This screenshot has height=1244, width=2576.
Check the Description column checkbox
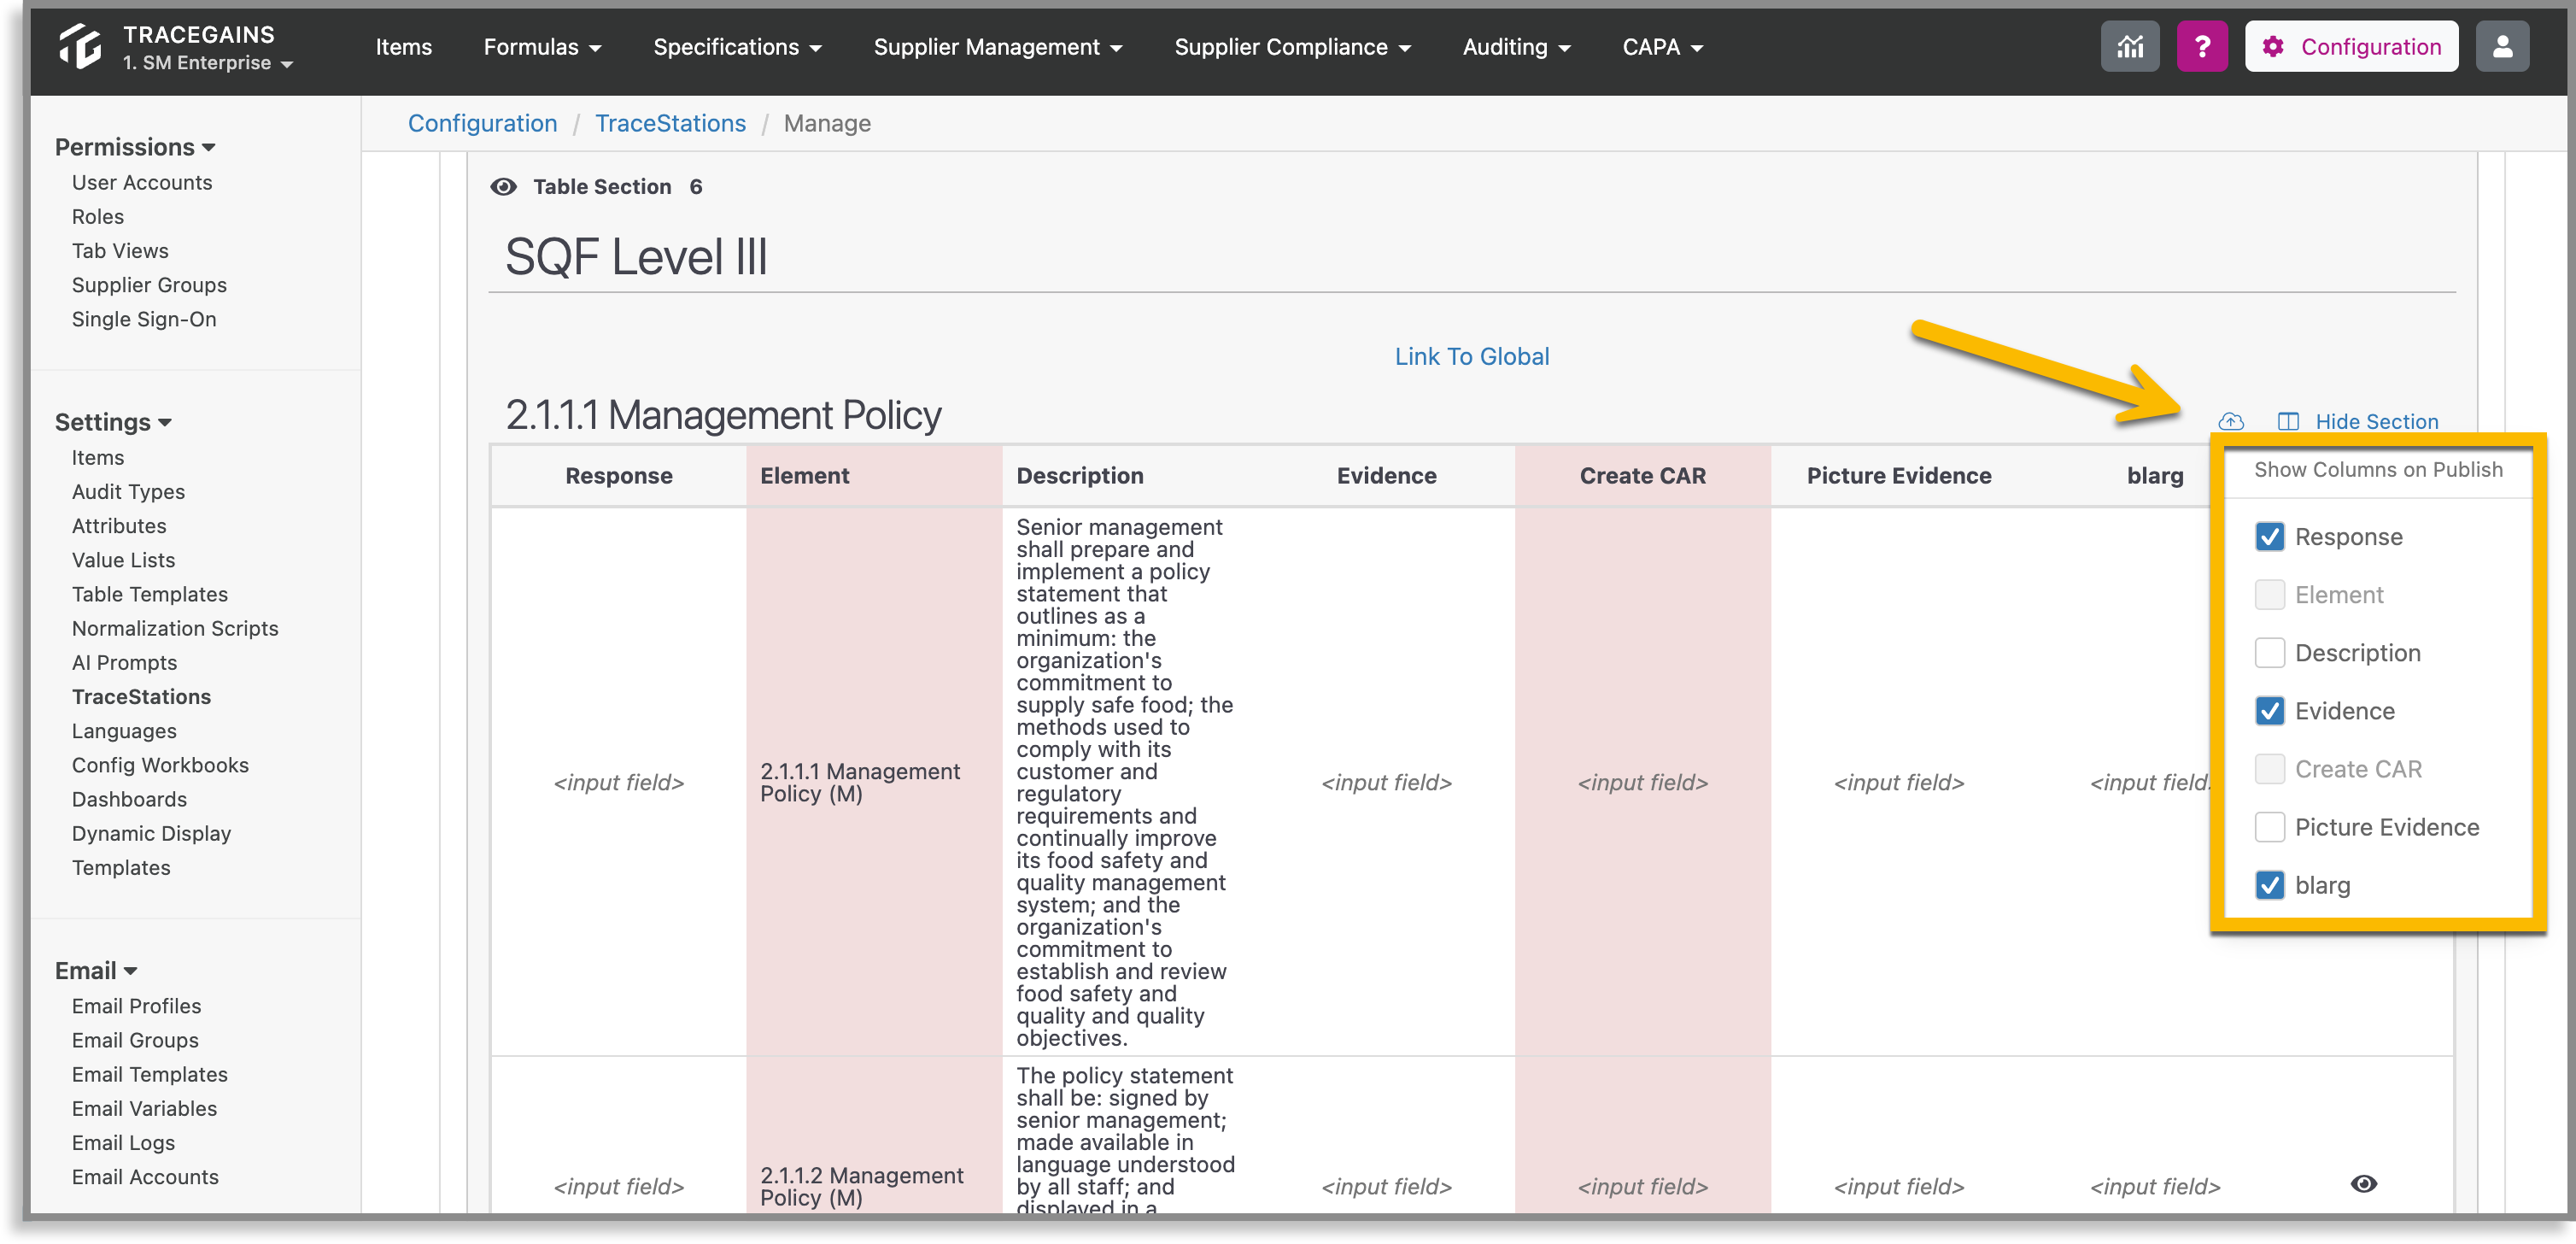click(x=2270, y=653)
